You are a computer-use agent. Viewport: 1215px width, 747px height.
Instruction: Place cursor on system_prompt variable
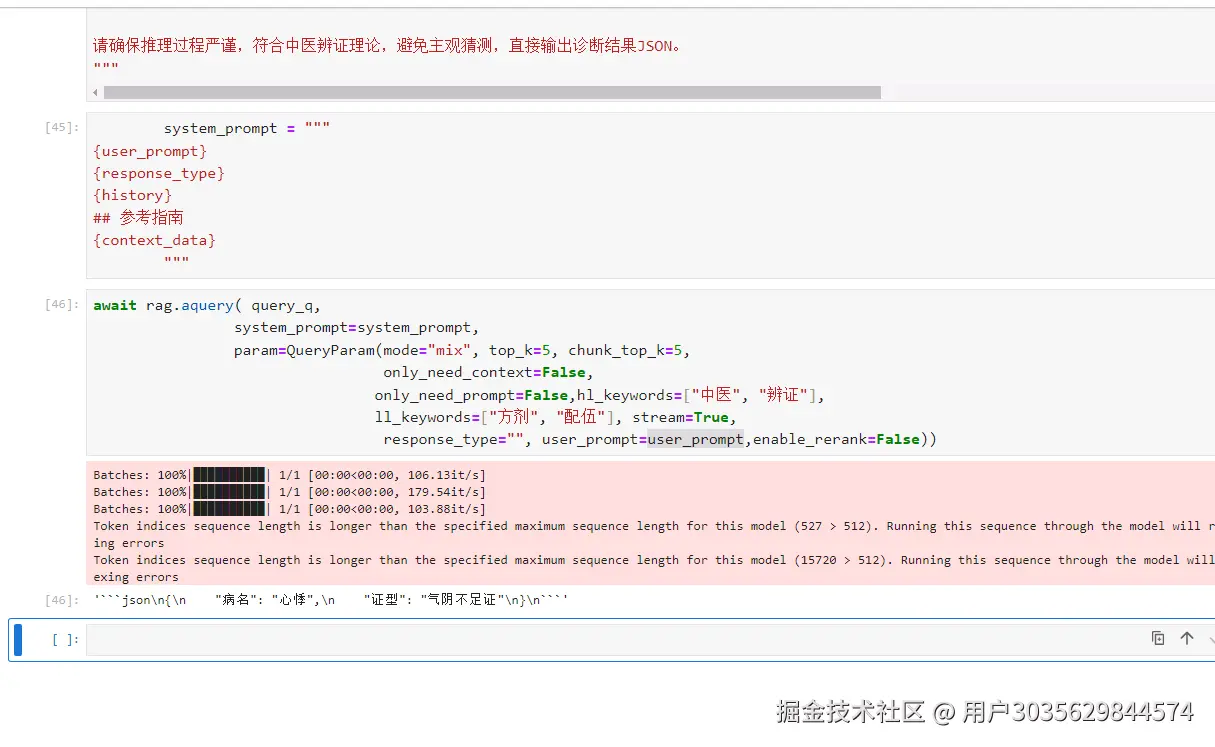pos(220,127)
